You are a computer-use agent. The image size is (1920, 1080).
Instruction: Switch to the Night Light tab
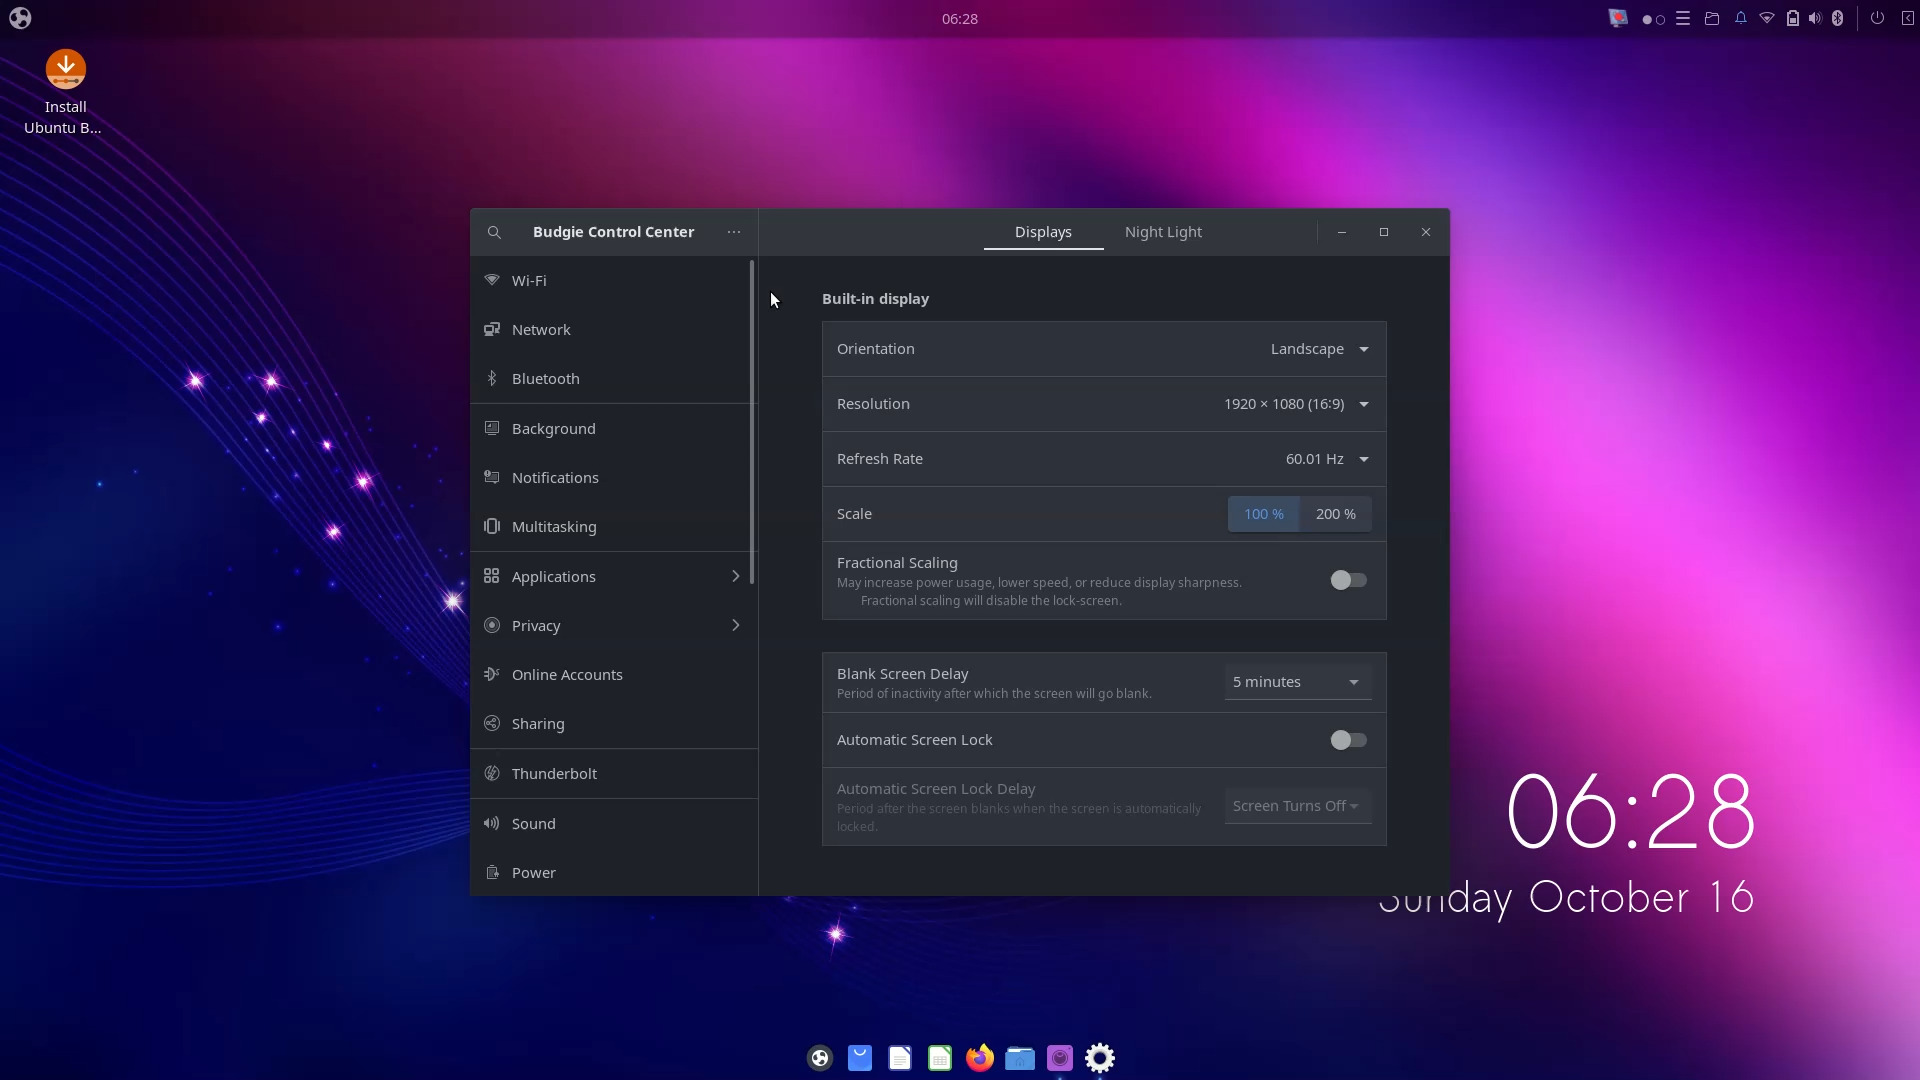click(x=1163, y=232)
